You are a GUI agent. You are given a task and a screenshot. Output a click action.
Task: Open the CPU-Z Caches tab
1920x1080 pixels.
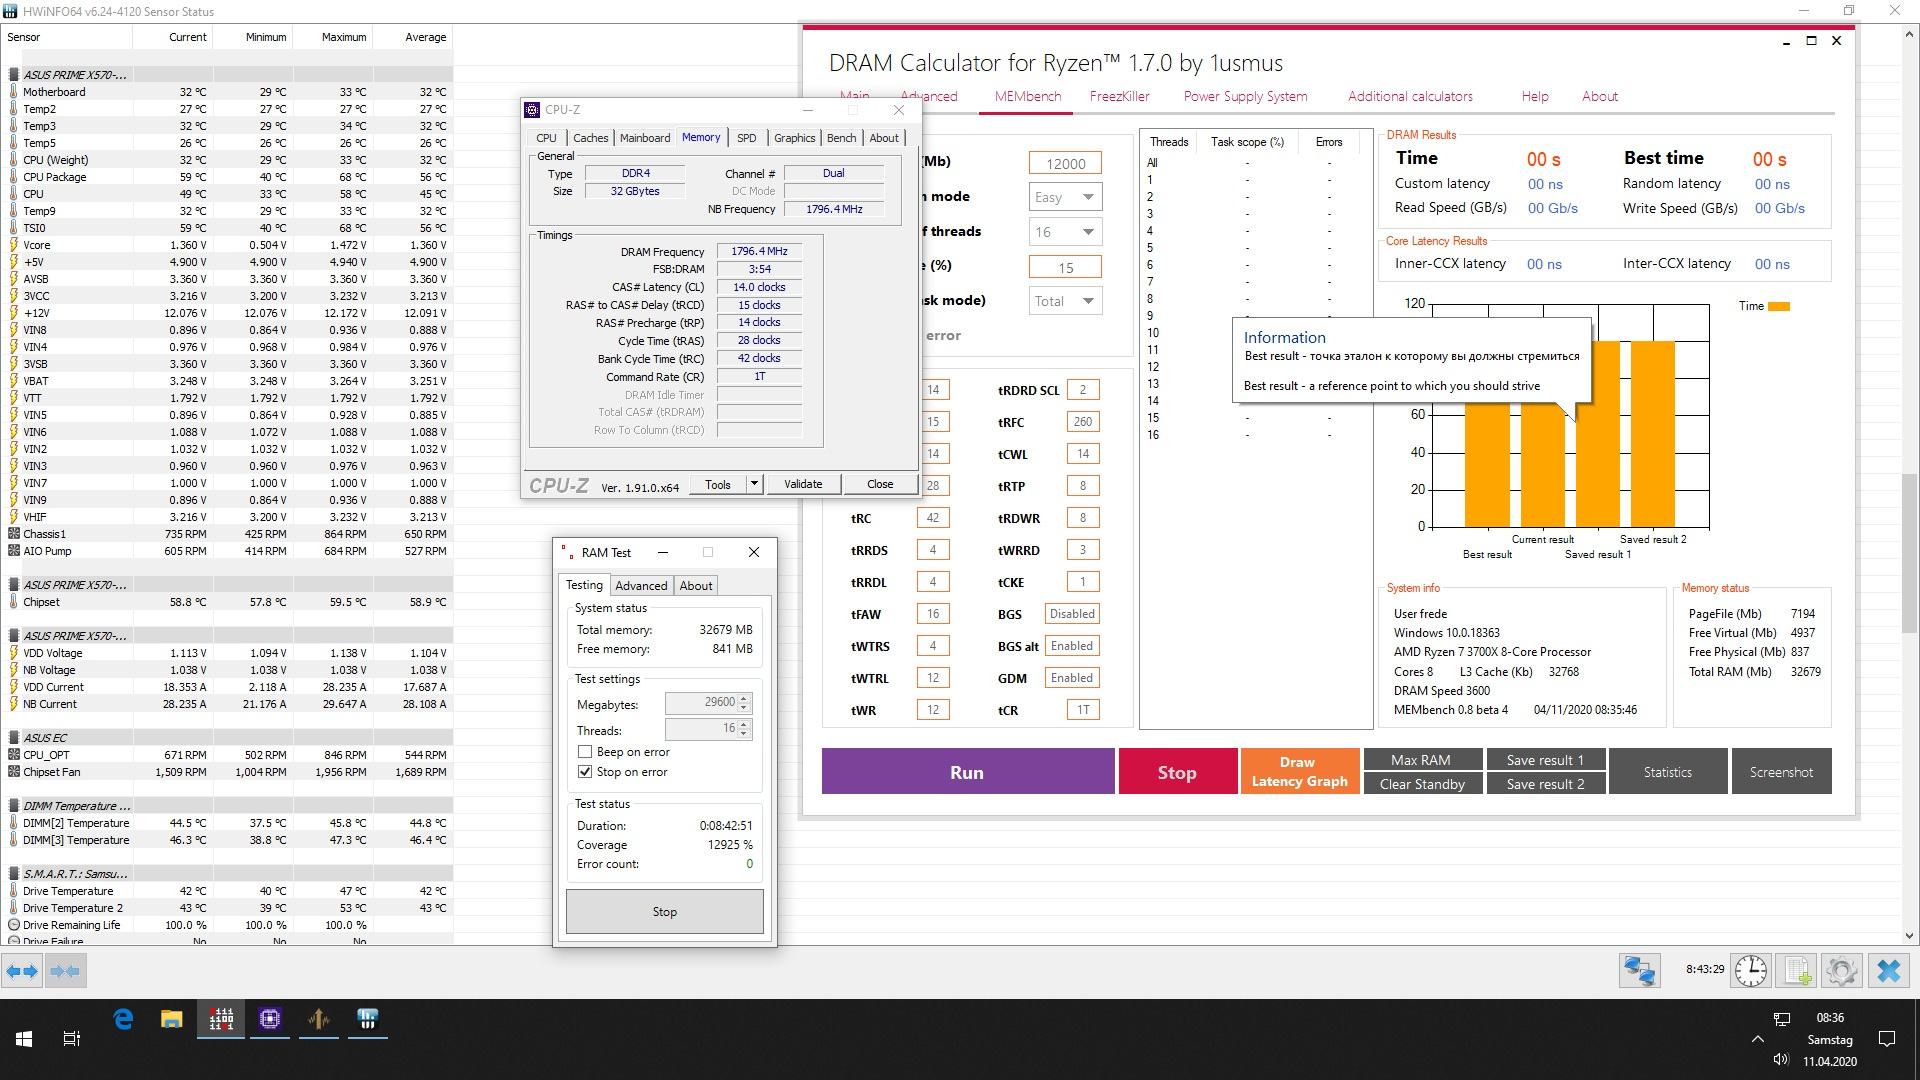[590, 138]
